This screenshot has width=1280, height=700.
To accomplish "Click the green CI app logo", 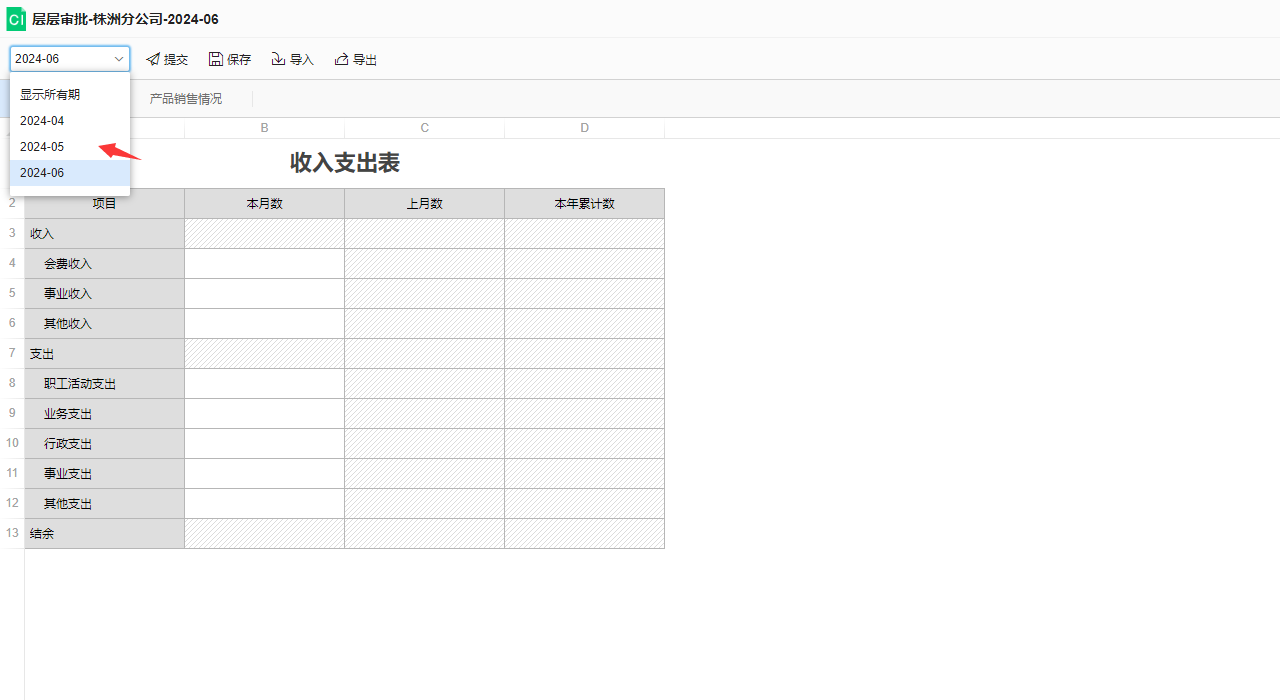I will pos(16,19).
